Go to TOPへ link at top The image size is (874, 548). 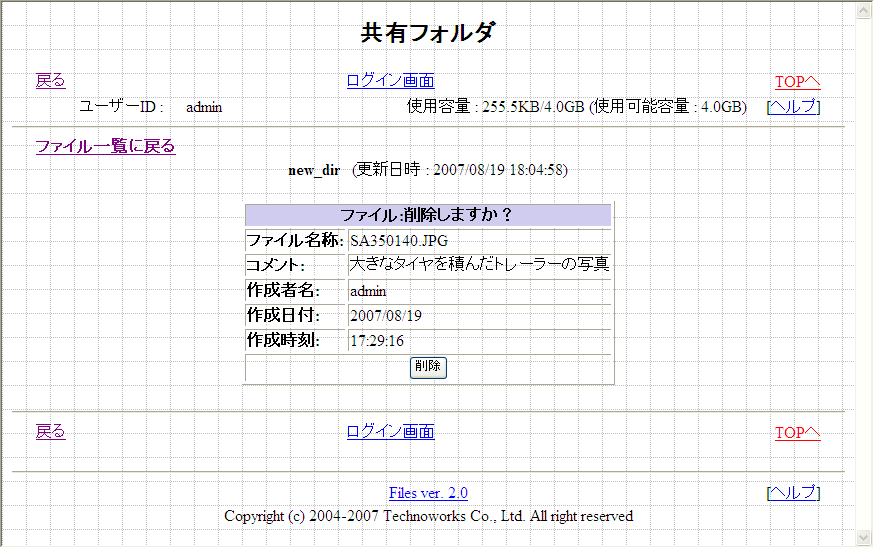click(x=797, y=82)
